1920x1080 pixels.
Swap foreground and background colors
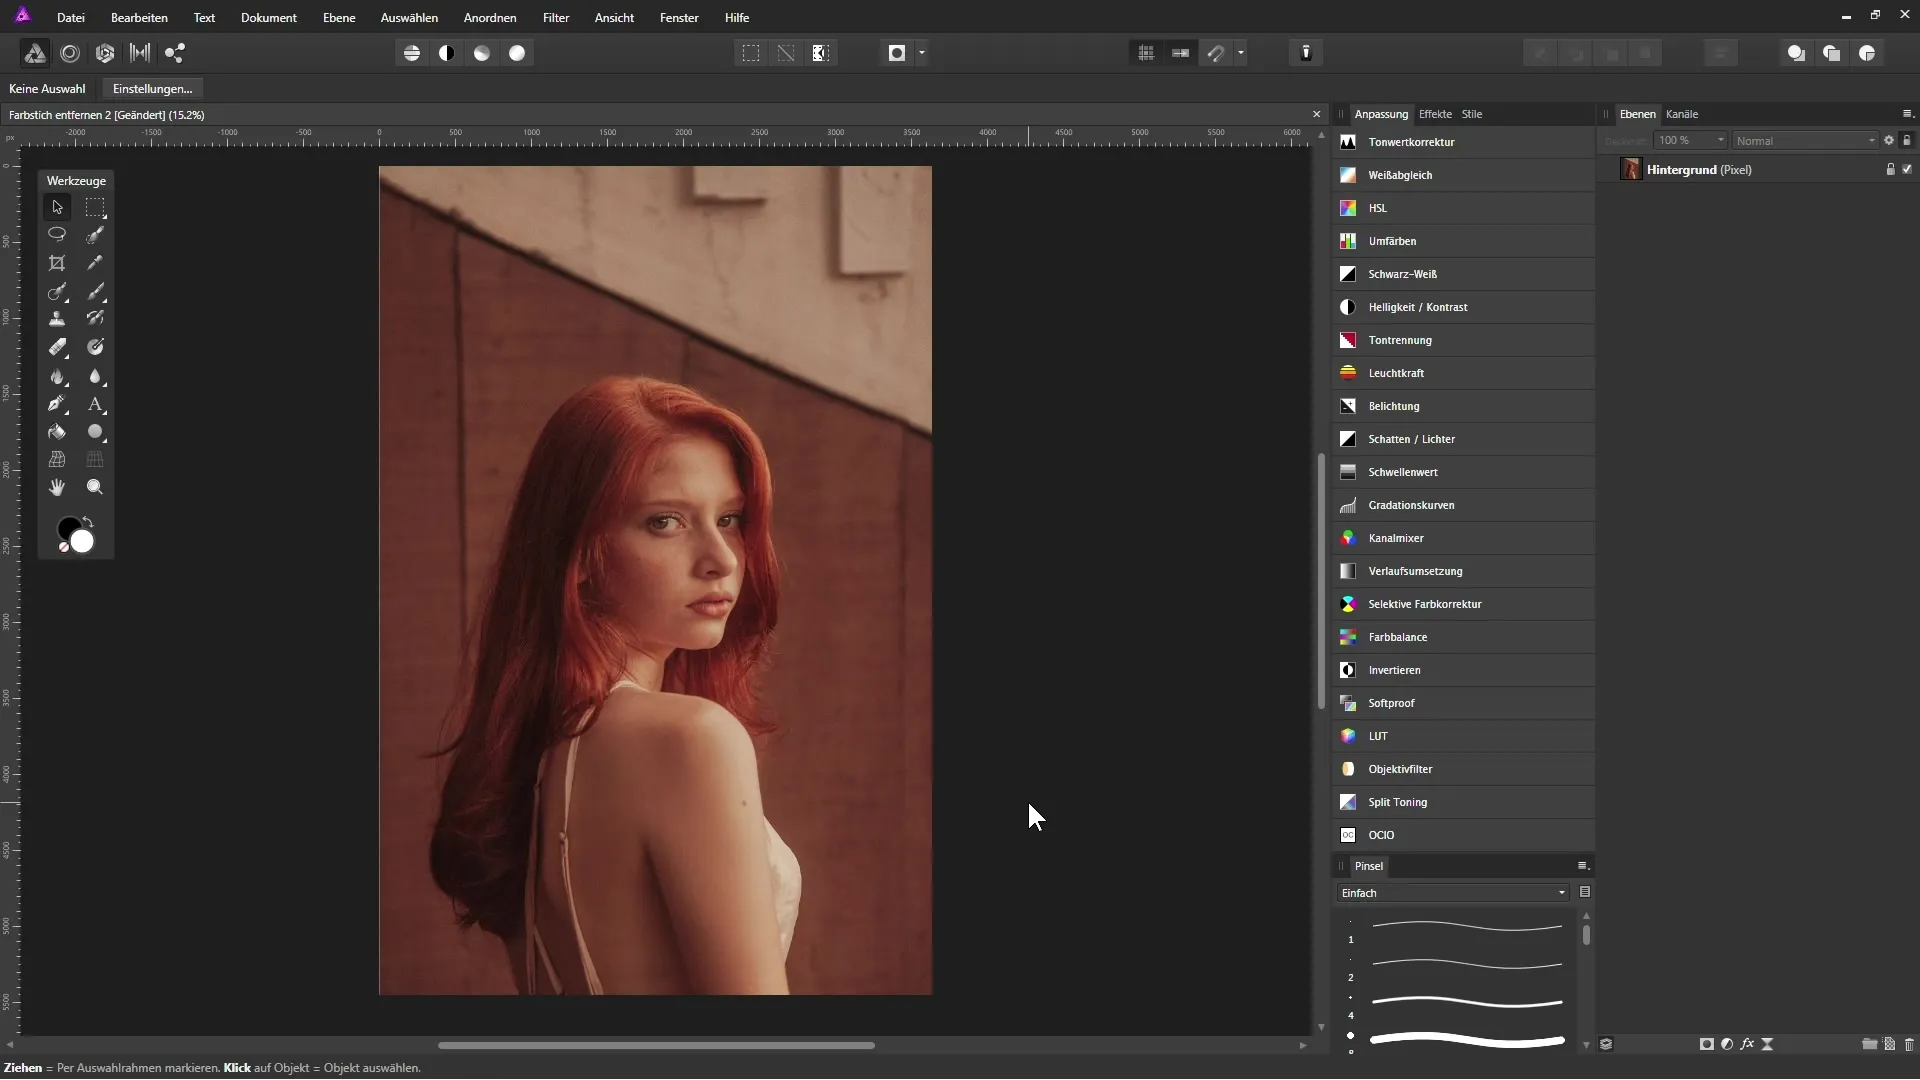point(88,521)
